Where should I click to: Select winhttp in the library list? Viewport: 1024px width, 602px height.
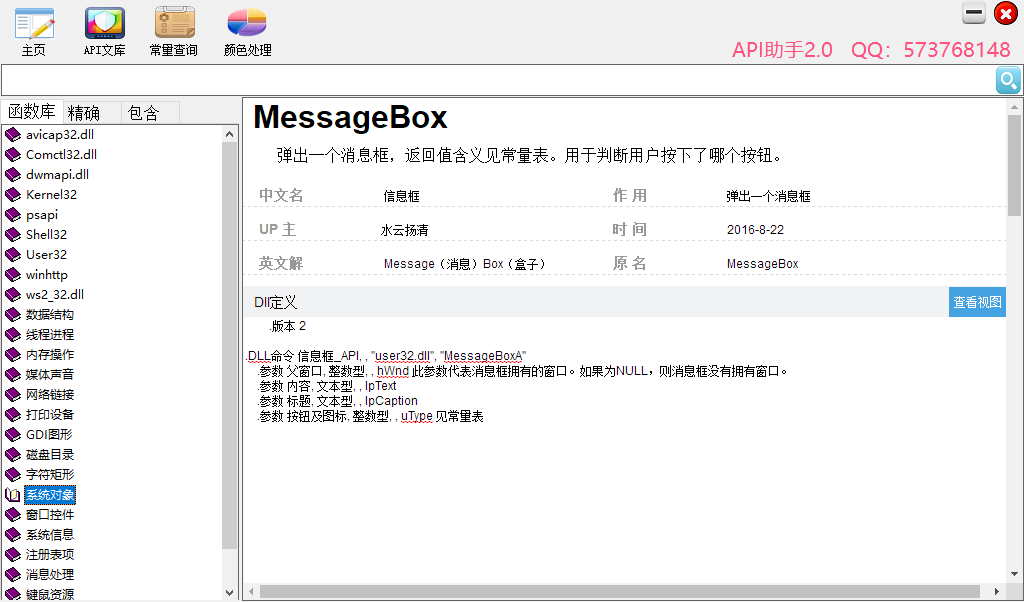[x=47, y=275]
